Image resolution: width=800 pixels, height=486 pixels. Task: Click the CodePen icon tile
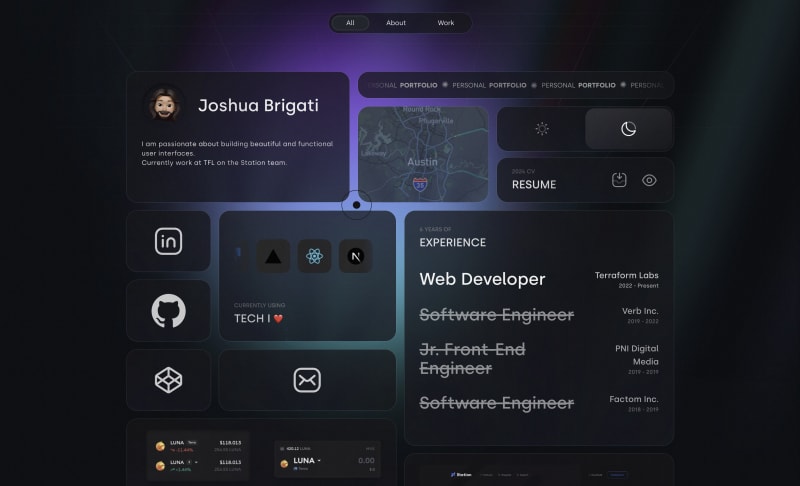click(168, 380)
